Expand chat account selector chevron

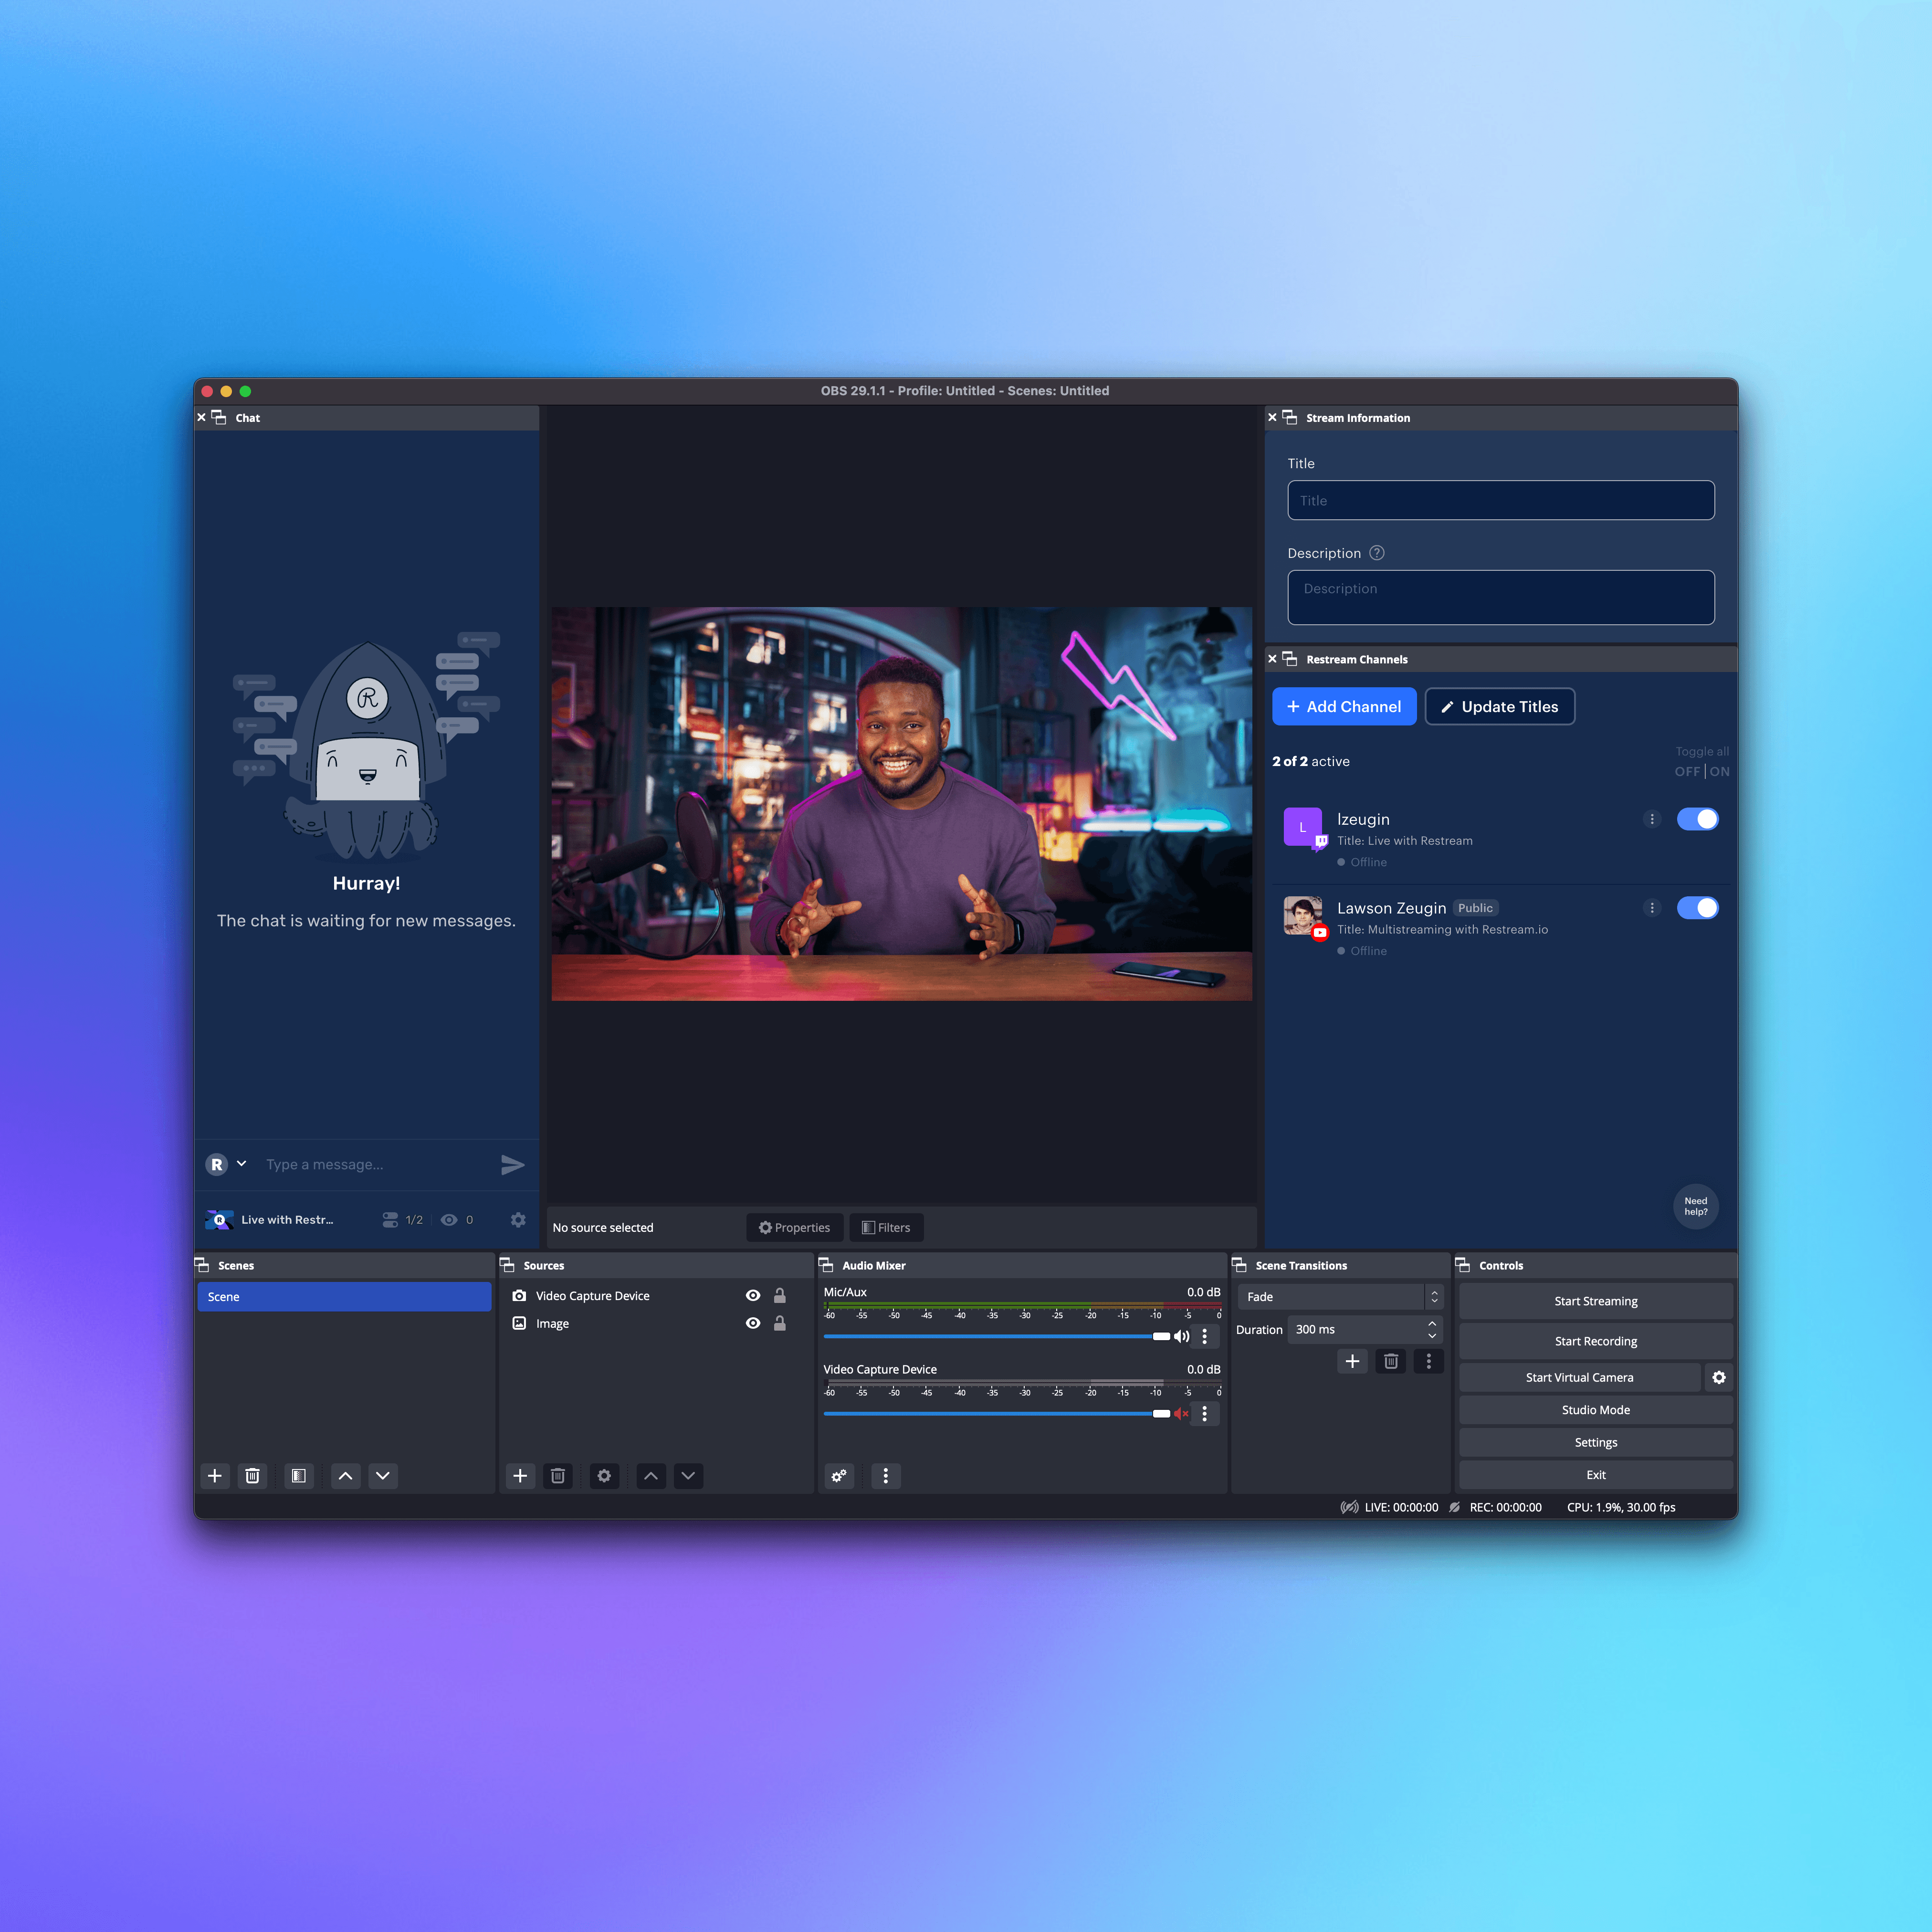click(x=241, y=1163)
